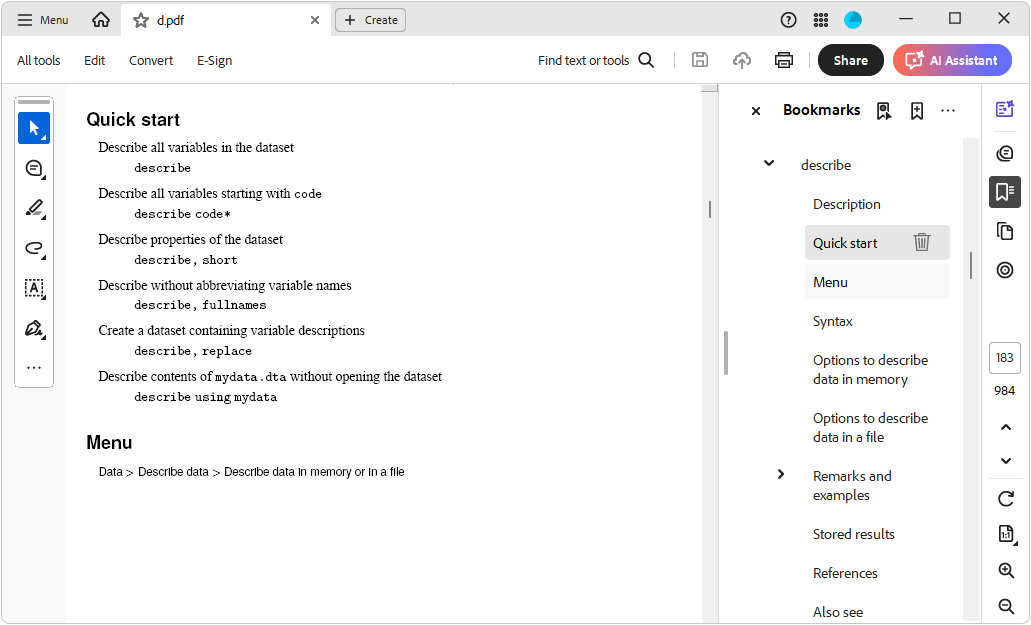The image size is (1031, 625).
Task: Click the Save file icon
Action: coord(700,60)
